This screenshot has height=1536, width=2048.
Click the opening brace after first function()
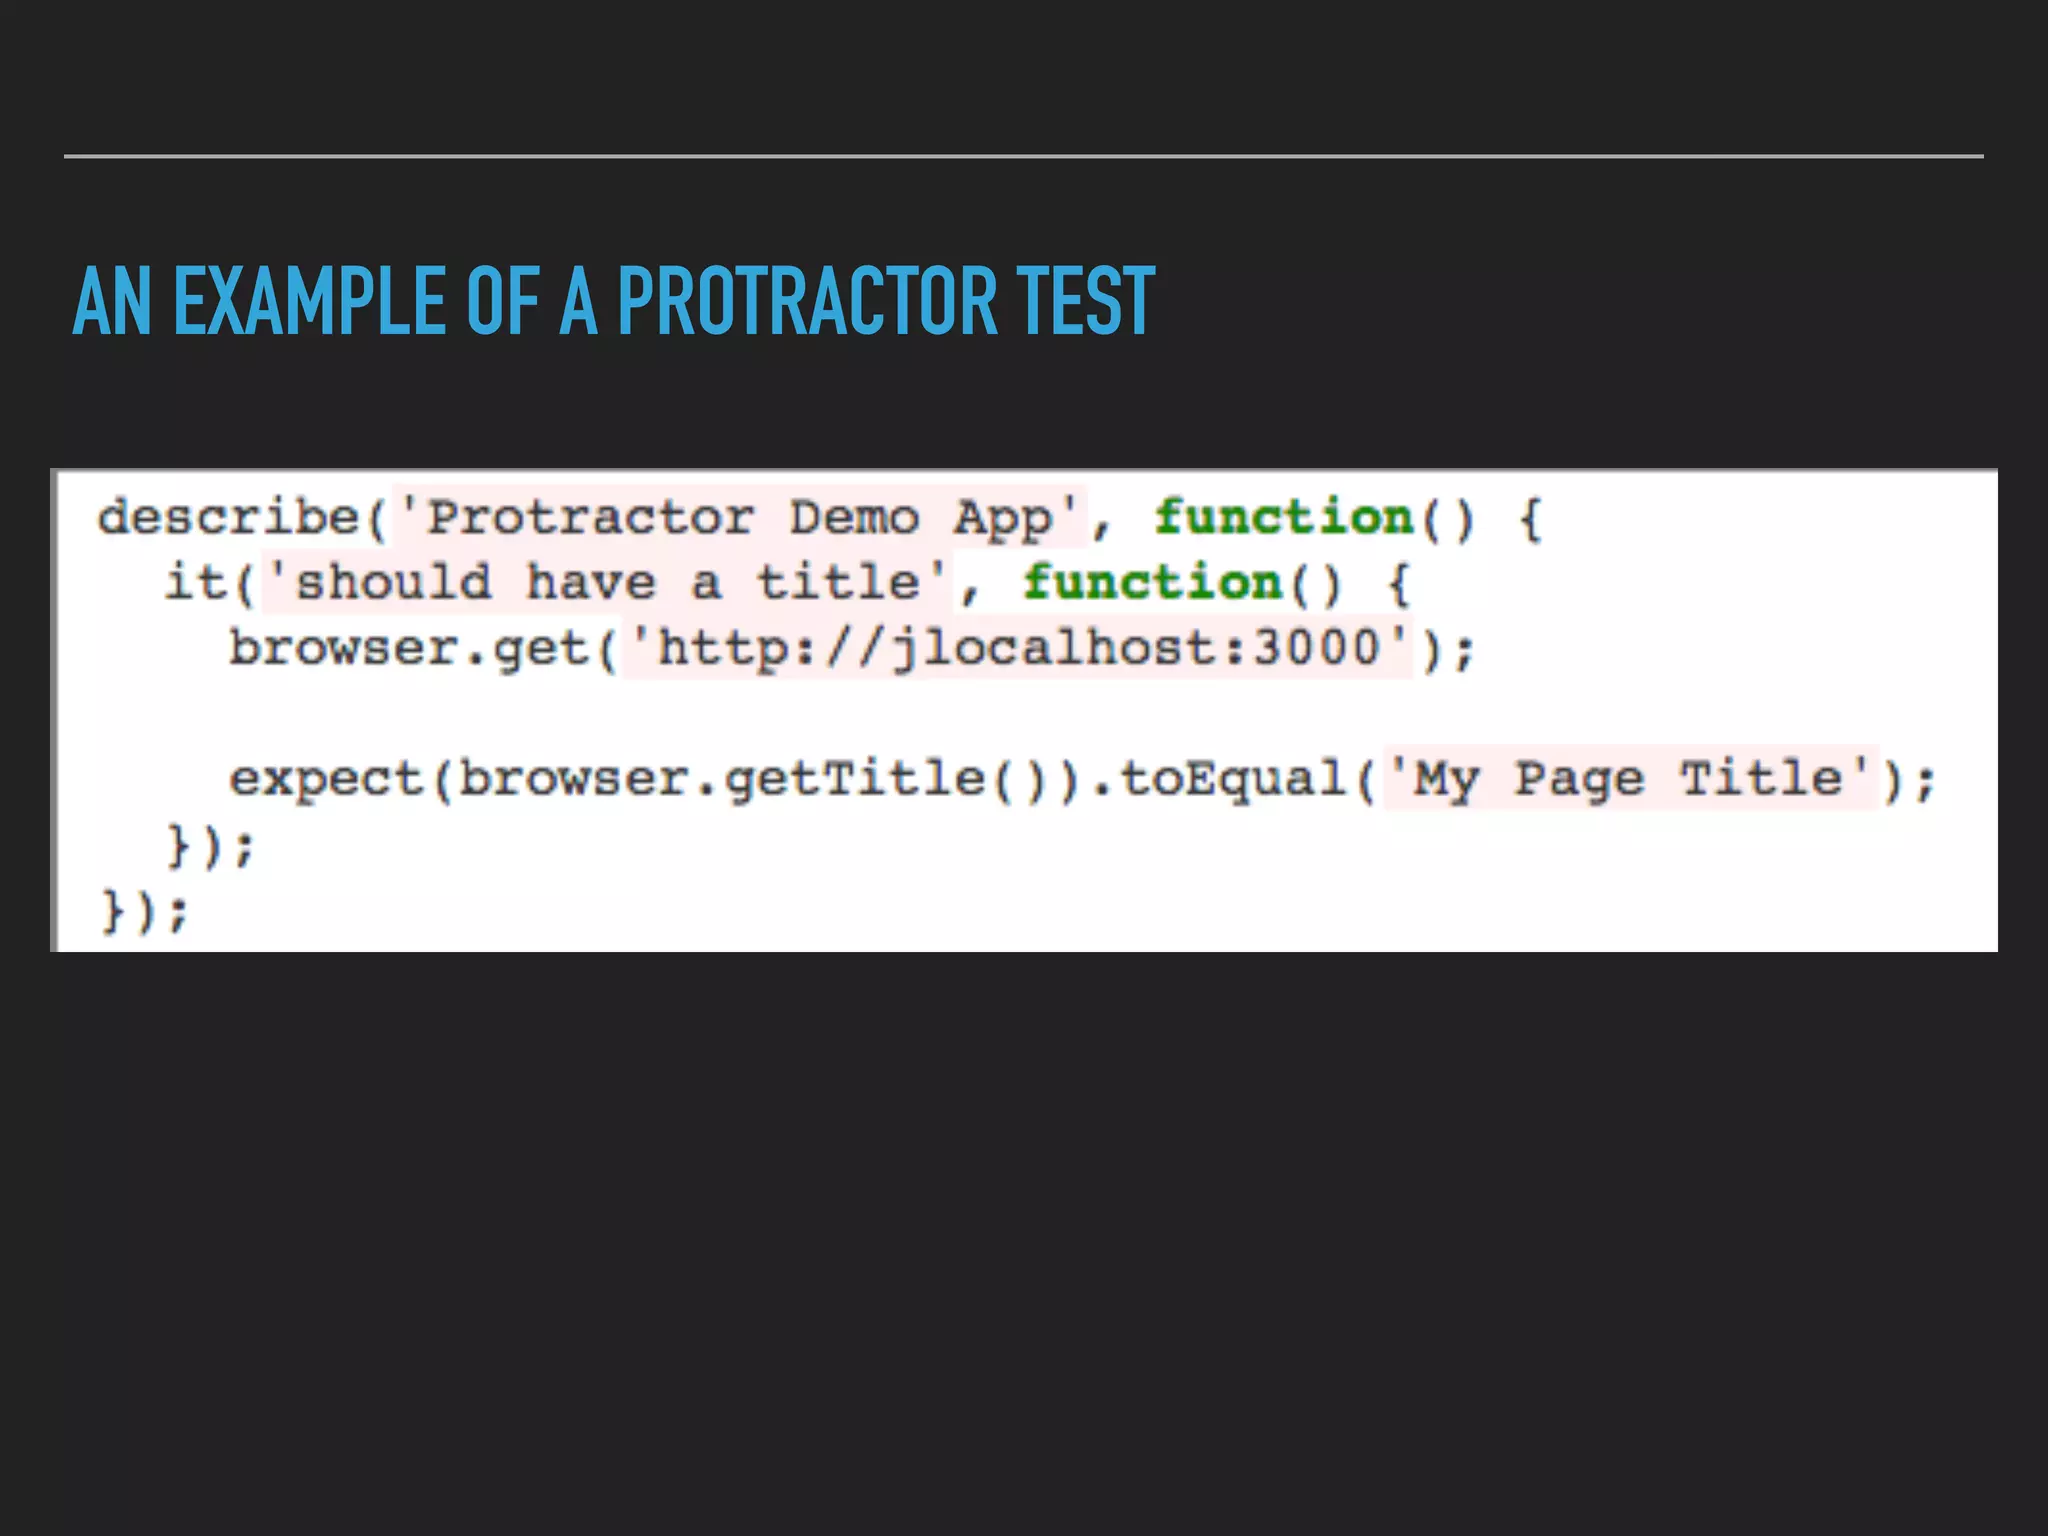tap(1530, 520)
